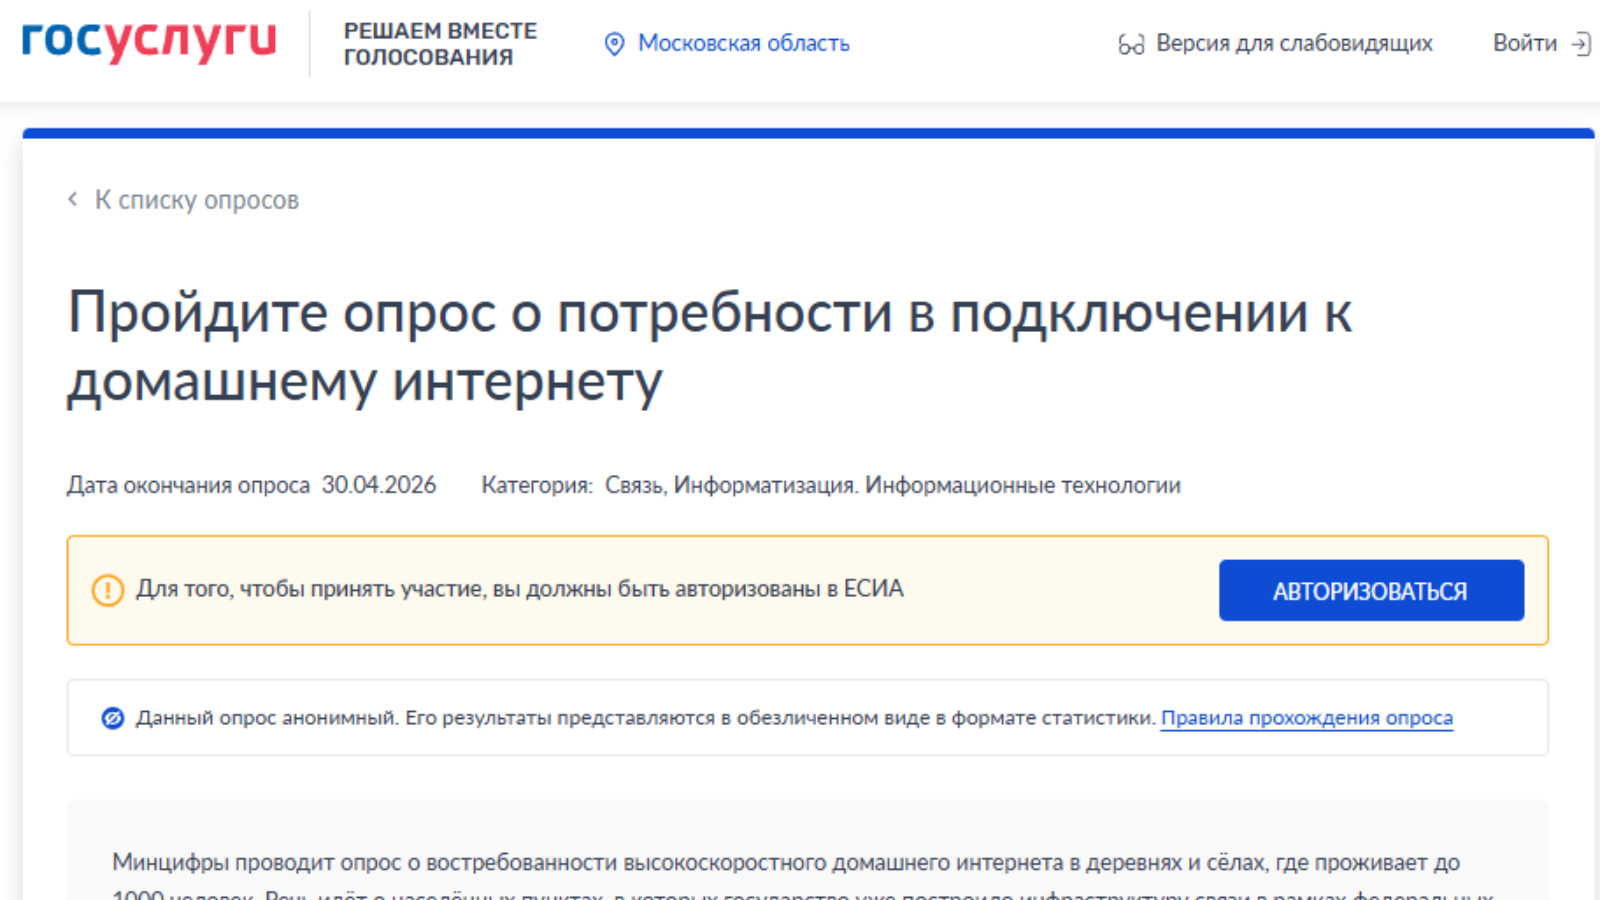Click the glasses accessibility icon
This screenshot has height=900, width=1600.
tap(1130, 44)
